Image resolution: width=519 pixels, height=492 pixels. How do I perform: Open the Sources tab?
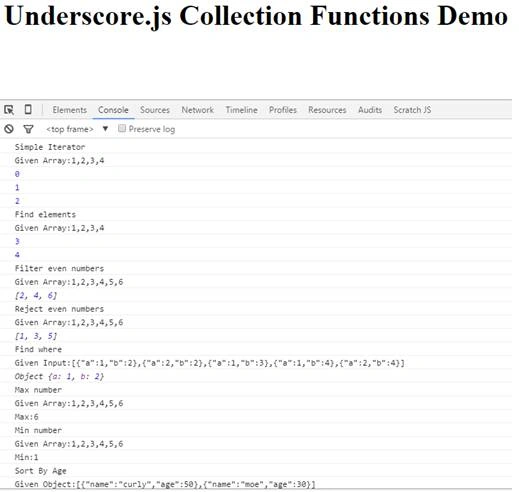click(x=155, y=110)
